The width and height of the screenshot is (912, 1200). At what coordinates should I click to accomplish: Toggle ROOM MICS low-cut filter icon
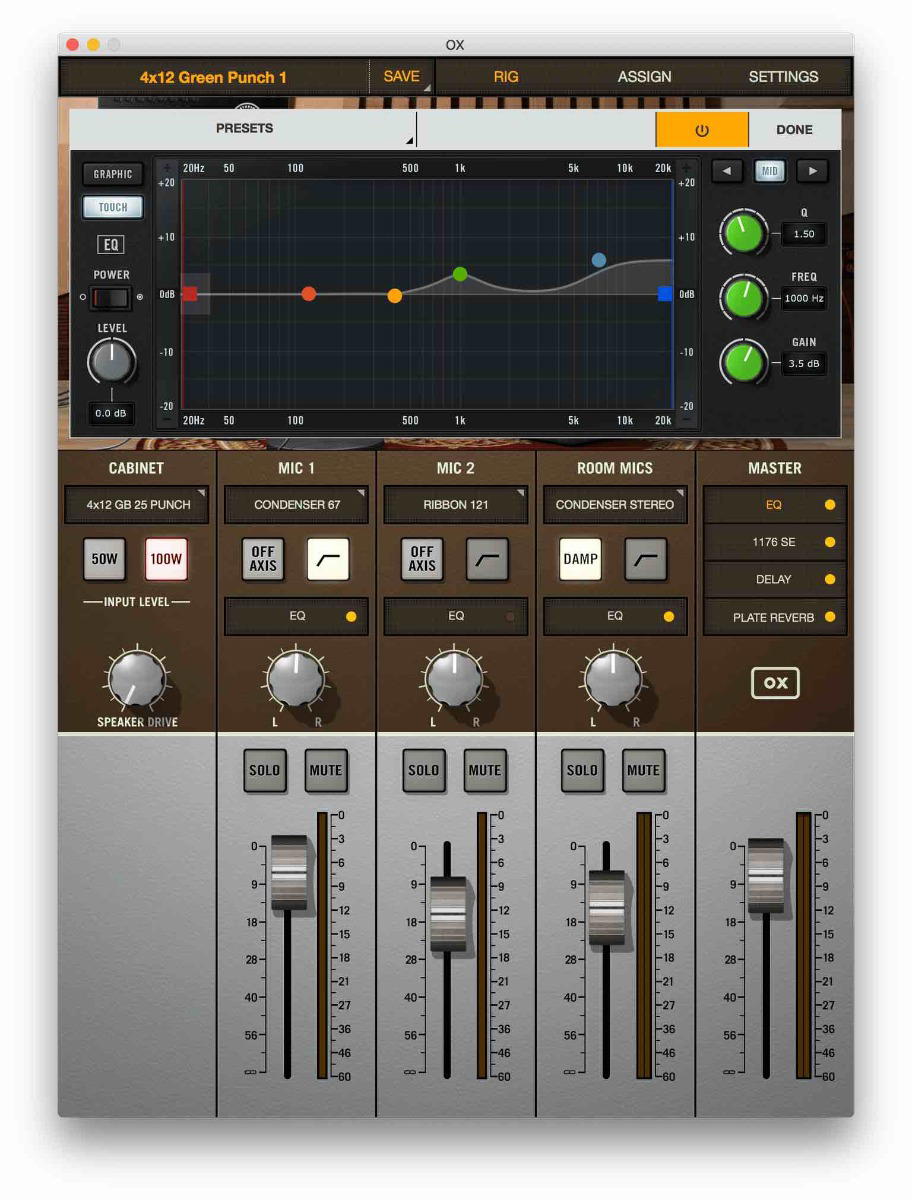coord(645,559)
